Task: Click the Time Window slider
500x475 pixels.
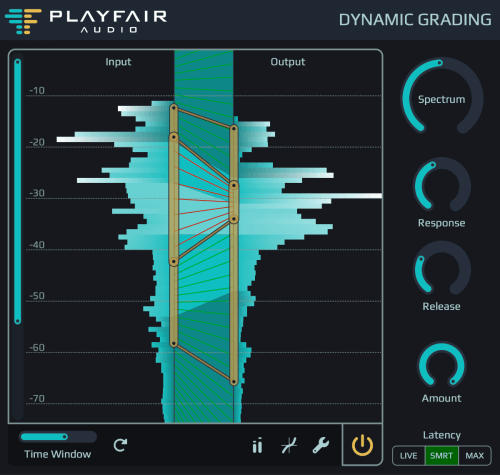Action: (x=58, y=437)
